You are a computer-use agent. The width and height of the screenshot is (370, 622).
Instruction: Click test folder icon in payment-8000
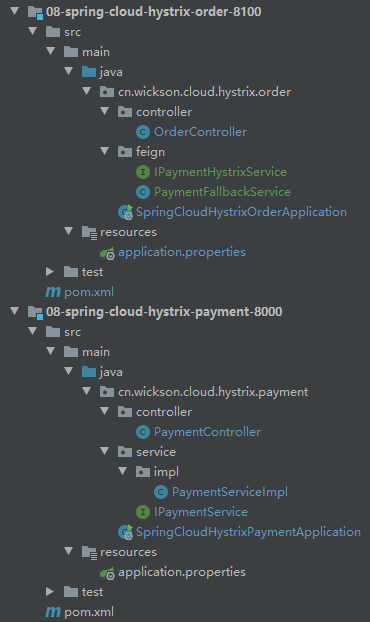point(71,592)
